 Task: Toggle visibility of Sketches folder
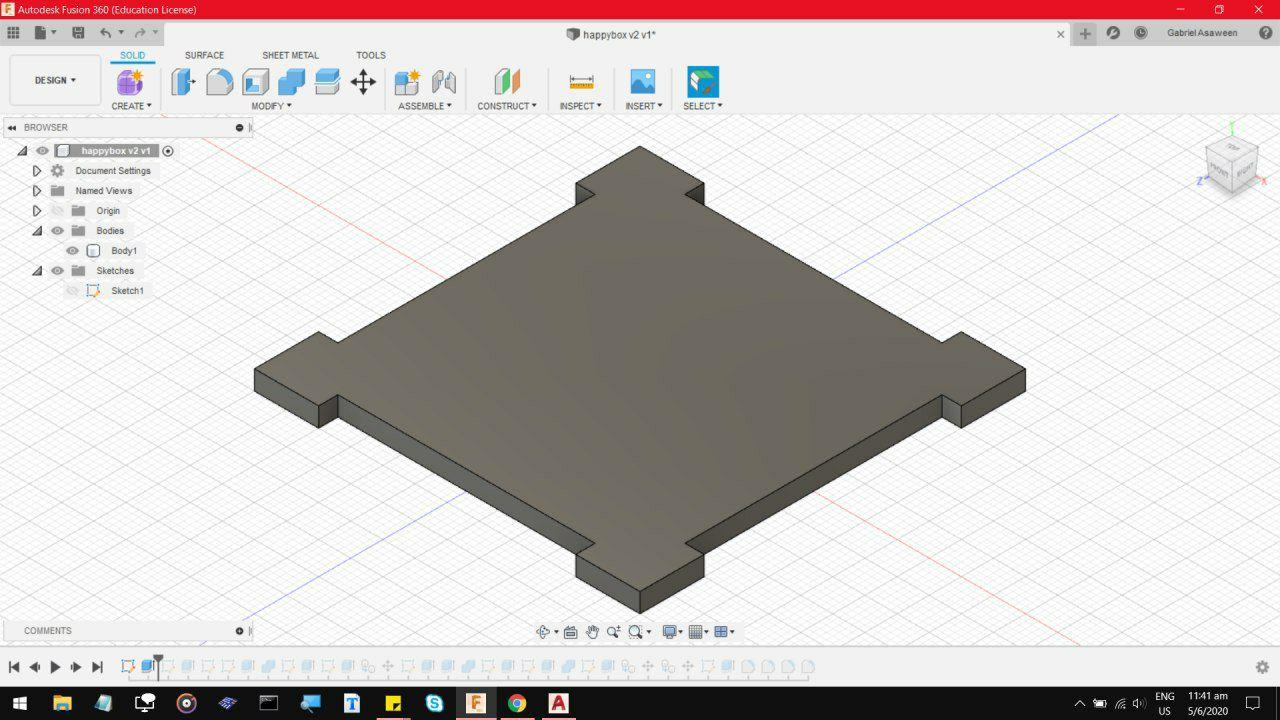(x=57, y=271)
